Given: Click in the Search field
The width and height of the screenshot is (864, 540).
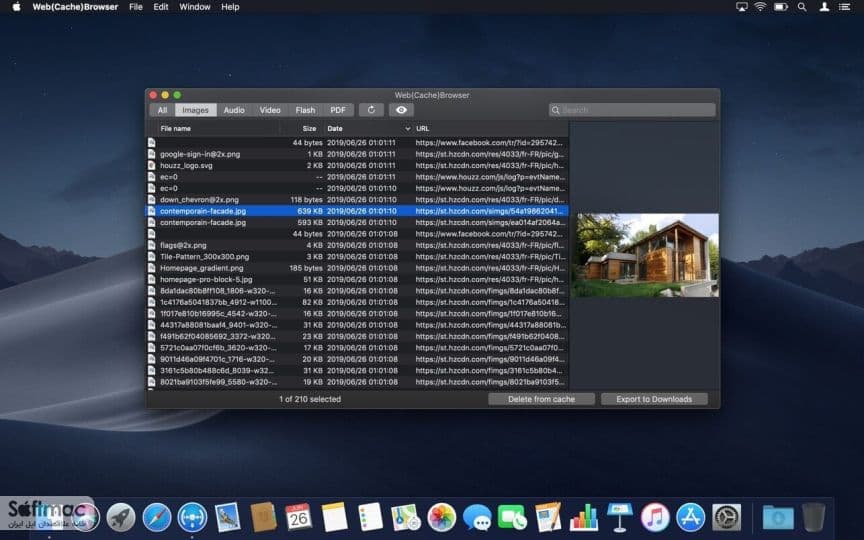Looking at the screenshot, I should click(x=632, y=110).
